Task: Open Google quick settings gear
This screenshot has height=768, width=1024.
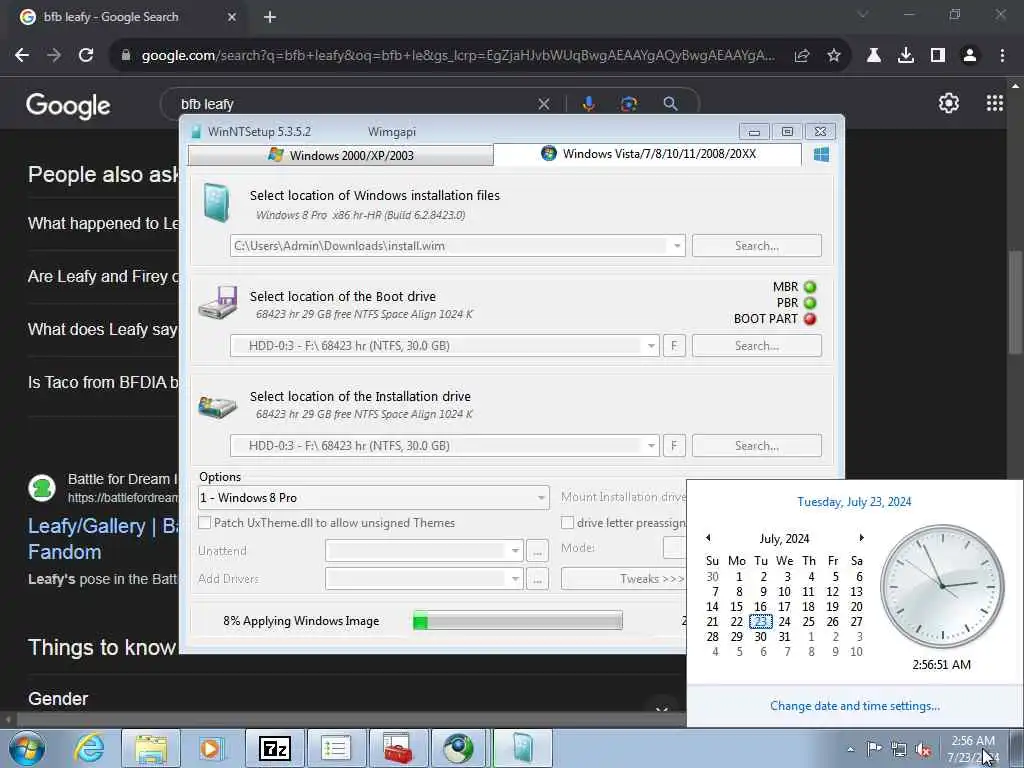Action: pyautogui.click(x=948, y=103)
